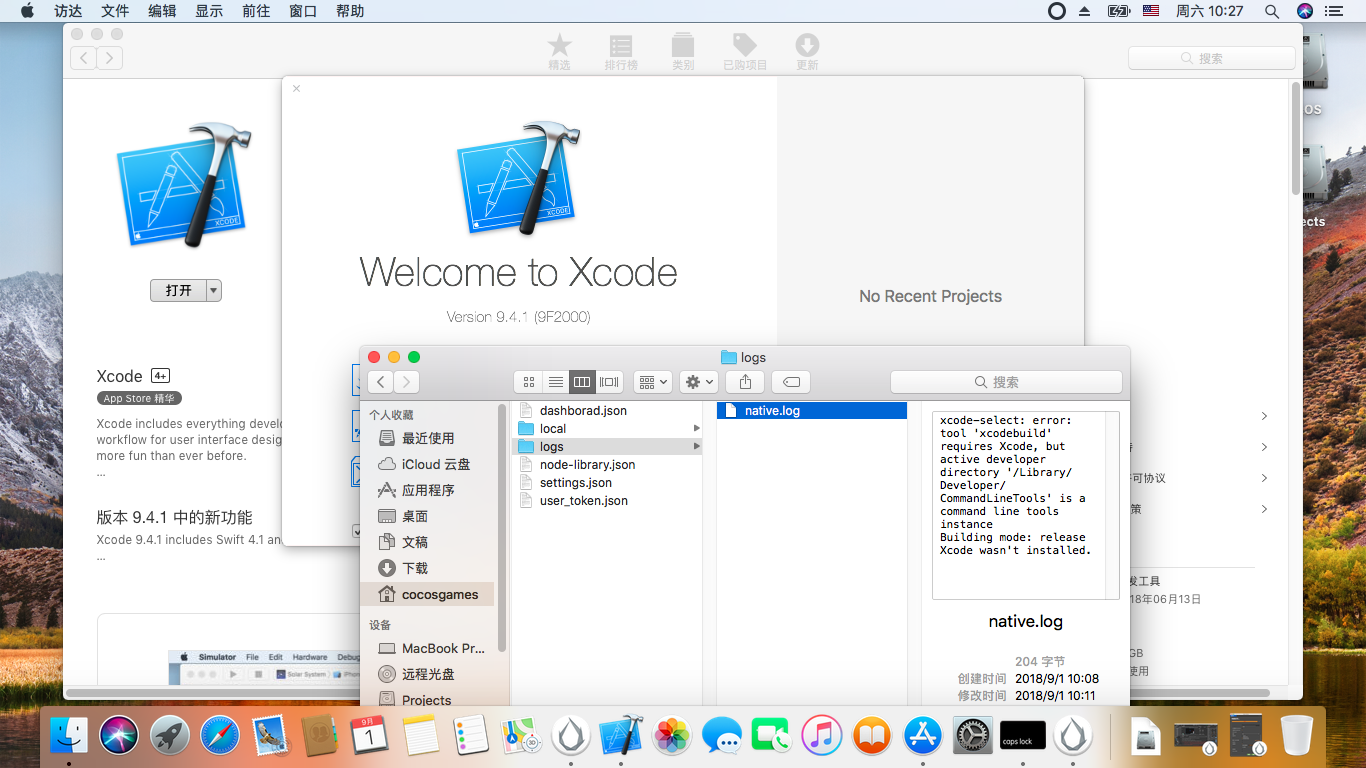Open Maps from the Dock
The width and height of the screenshot is (1366, 768).
pyautogui.click(x=521, y=737)
